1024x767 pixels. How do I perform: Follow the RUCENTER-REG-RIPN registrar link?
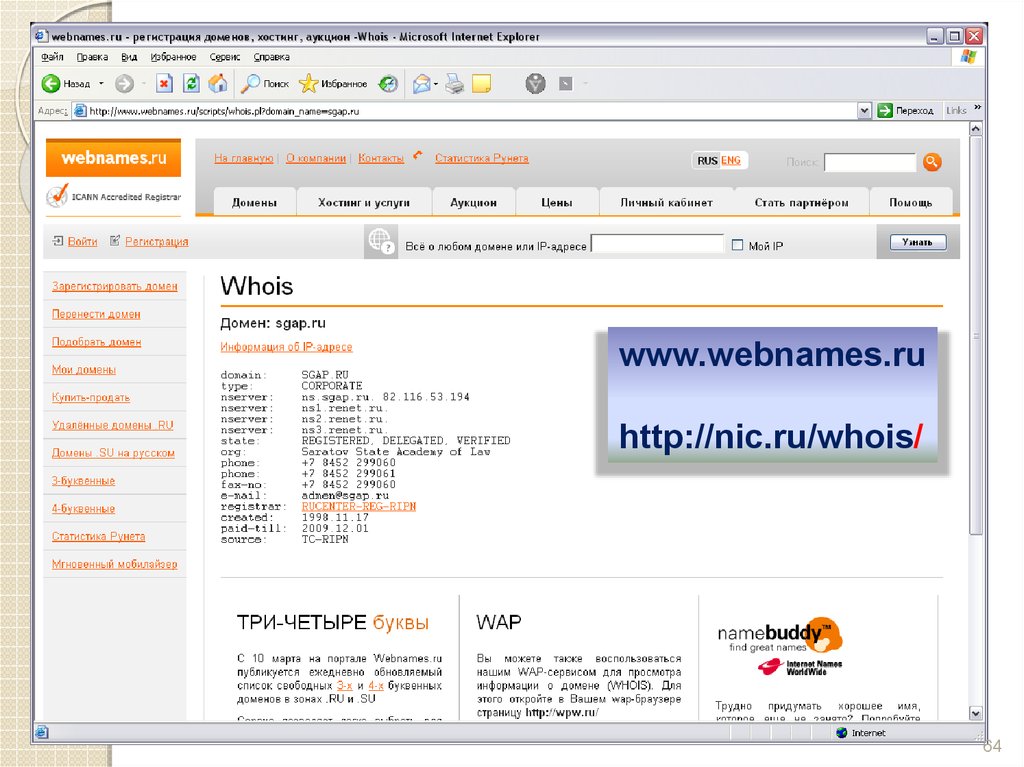pos(359,507)
